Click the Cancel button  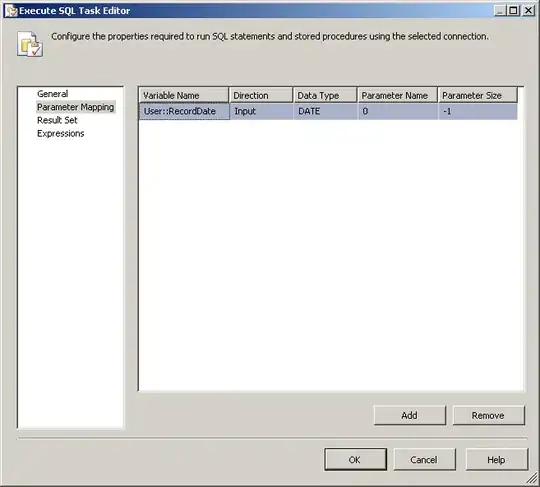[x=424, y=459]
